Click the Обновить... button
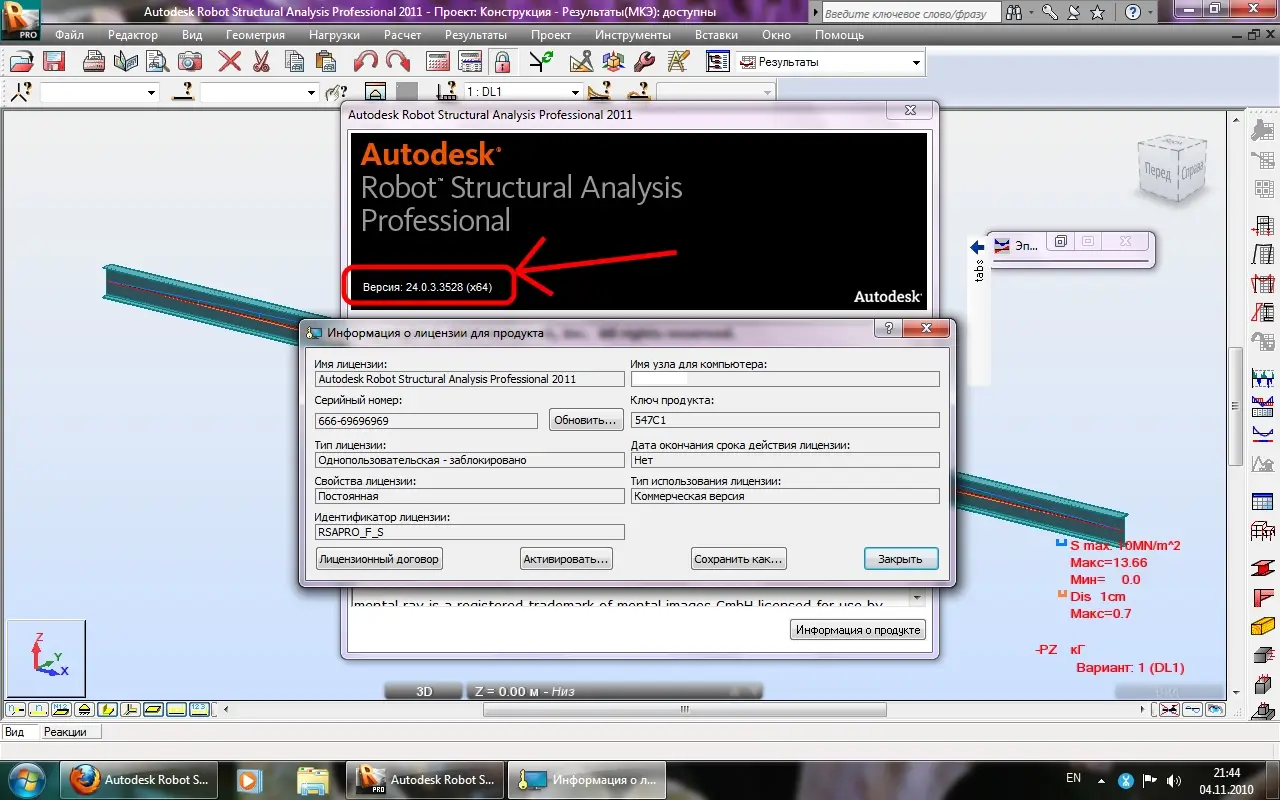Screen dimensions: 1280x800 pos(586,421)
